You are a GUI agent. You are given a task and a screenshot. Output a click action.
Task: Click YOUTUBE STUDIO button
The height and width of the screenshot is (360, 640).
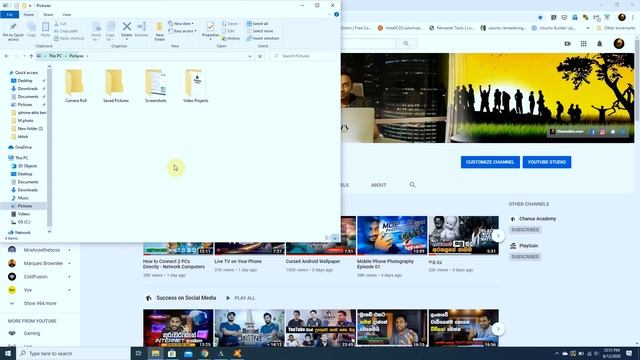547,162
